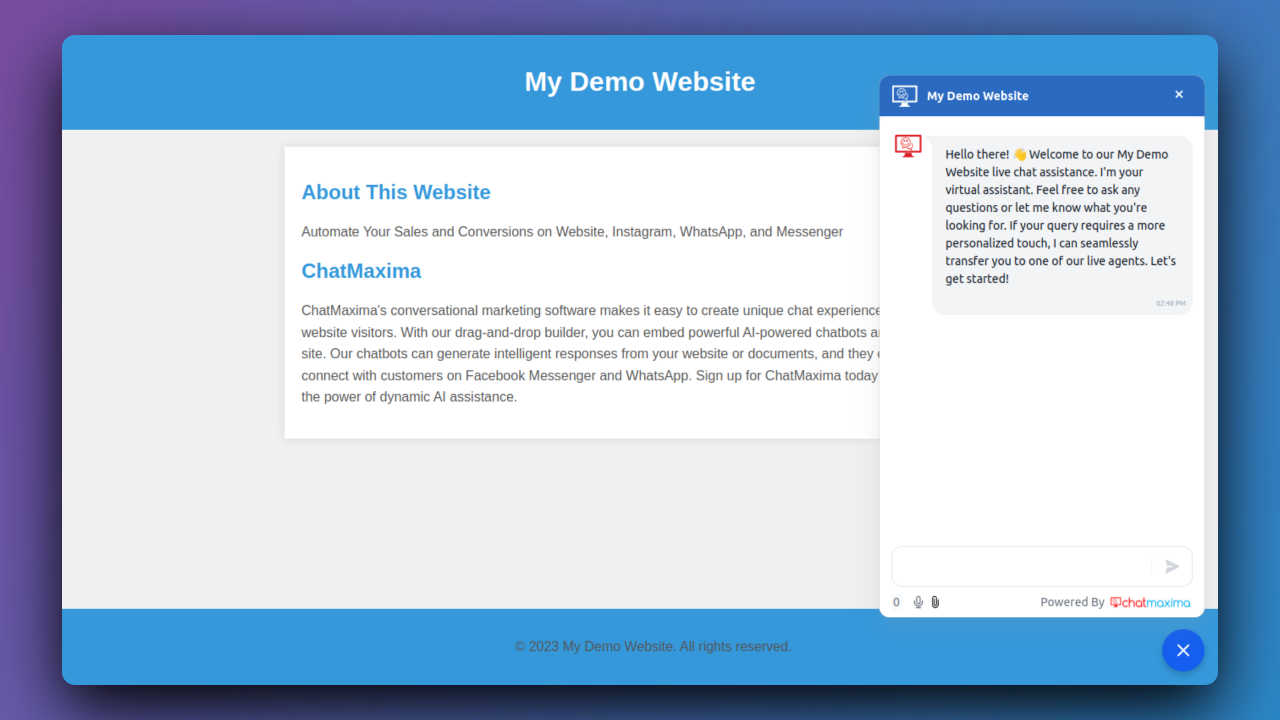Click the About This Website heading
The image size is (1280, 720).
pyautogui.click(x=396, y=192)
